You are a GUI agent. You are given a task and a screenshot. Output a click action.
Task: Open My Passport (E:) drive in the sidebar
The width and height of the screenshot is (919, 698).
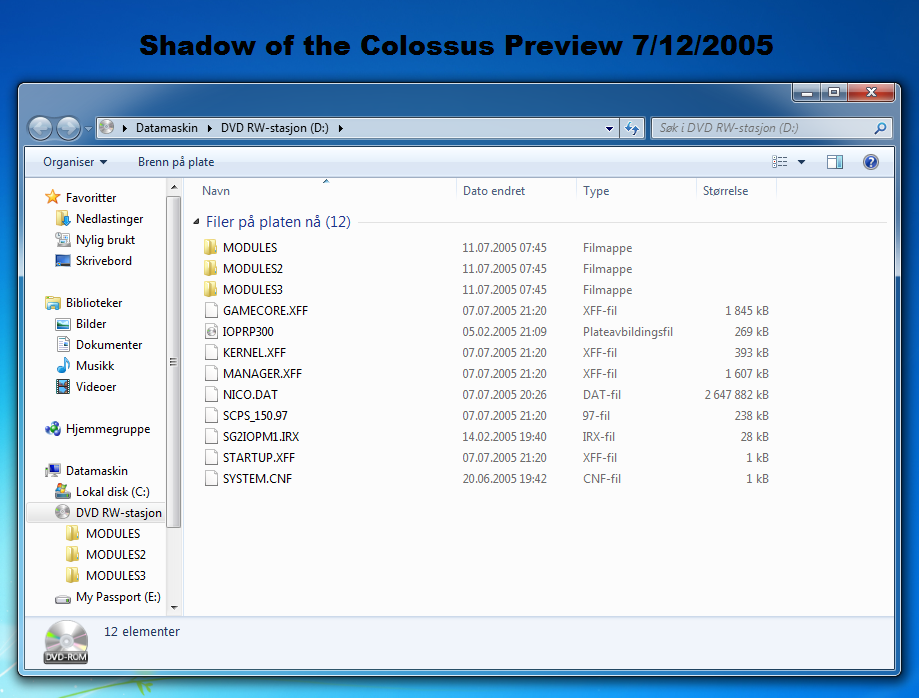[118, 597]
